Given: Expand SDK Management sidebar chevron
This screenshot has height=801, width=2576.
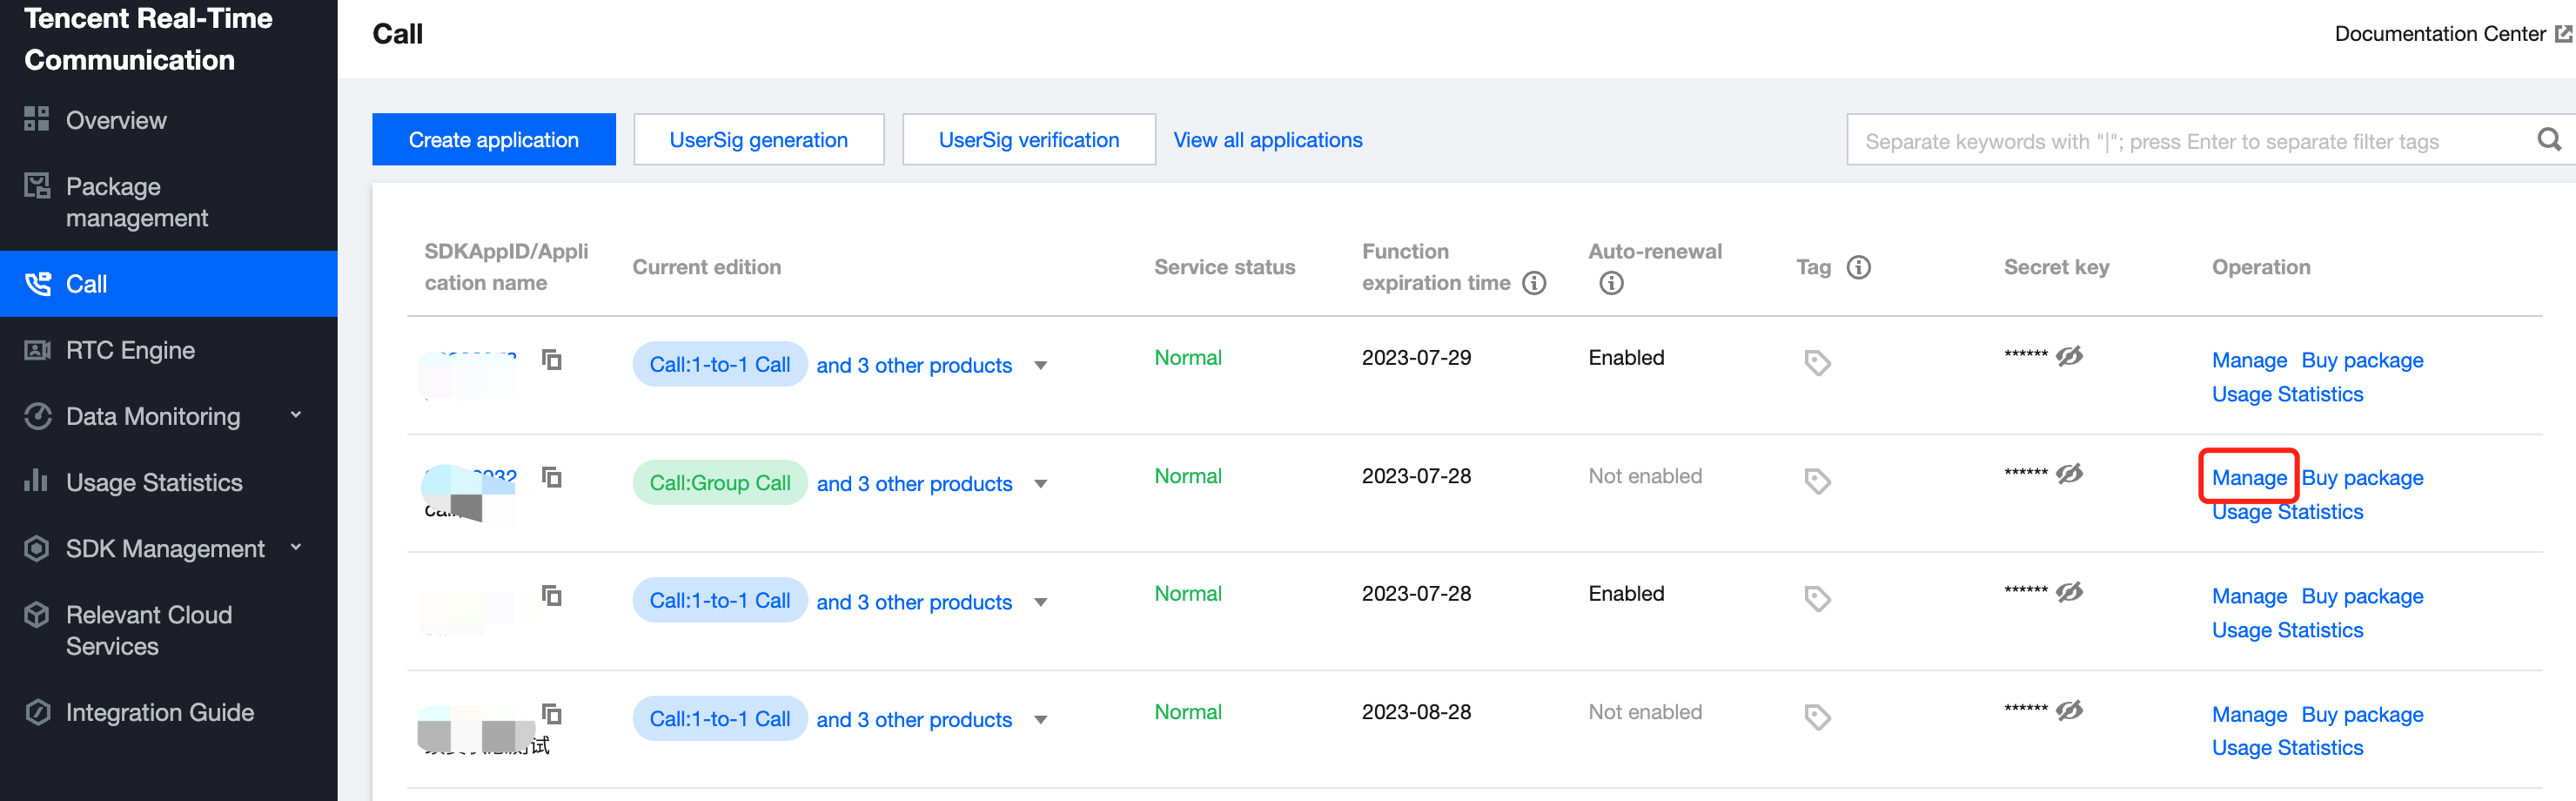Looking at the screenshot, I should tap(296, 547).
